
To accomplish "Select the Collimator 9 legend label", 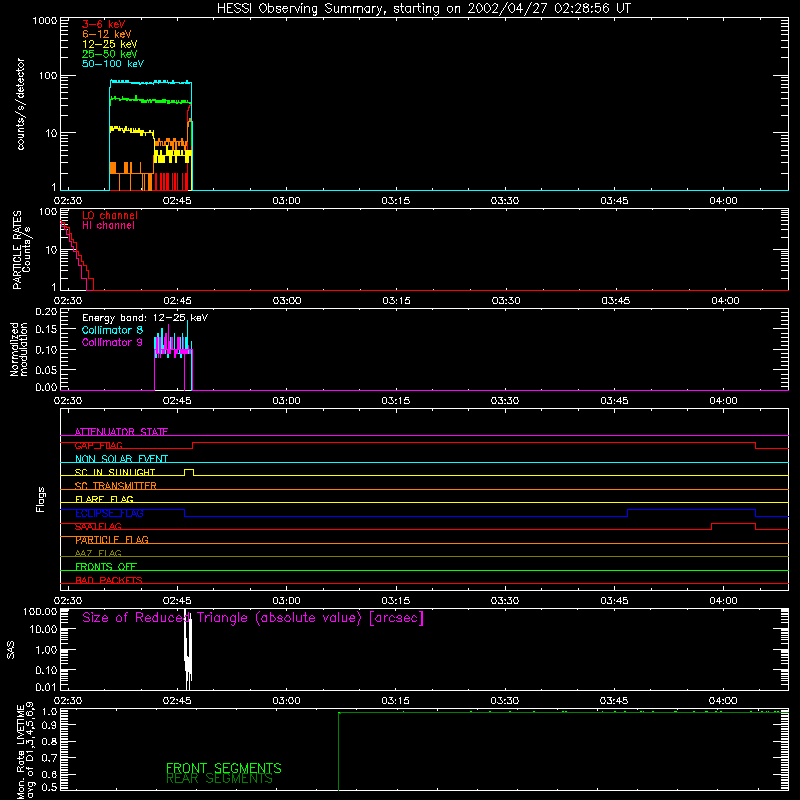I will pyautogui.click(x=112, y=342).
